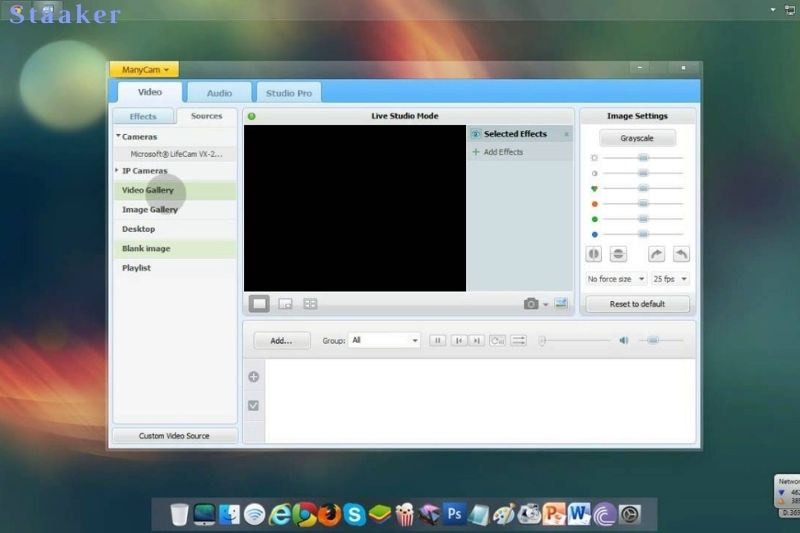Close the Selected Effects panel
This screenshot has width=800, height=533.
(x=566, y=135)
